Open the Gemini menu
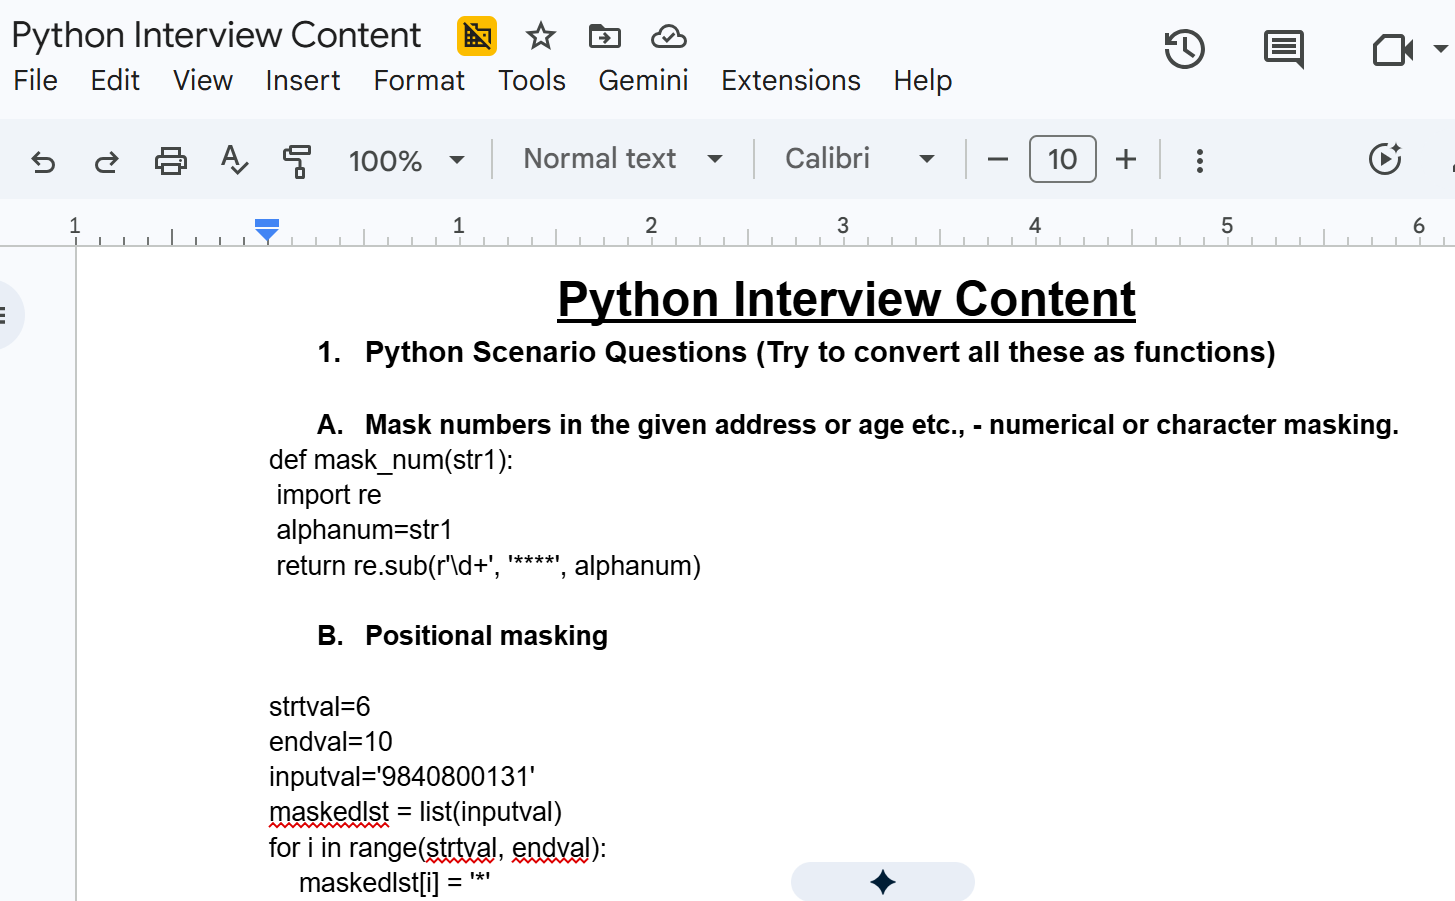 point(643,80)
